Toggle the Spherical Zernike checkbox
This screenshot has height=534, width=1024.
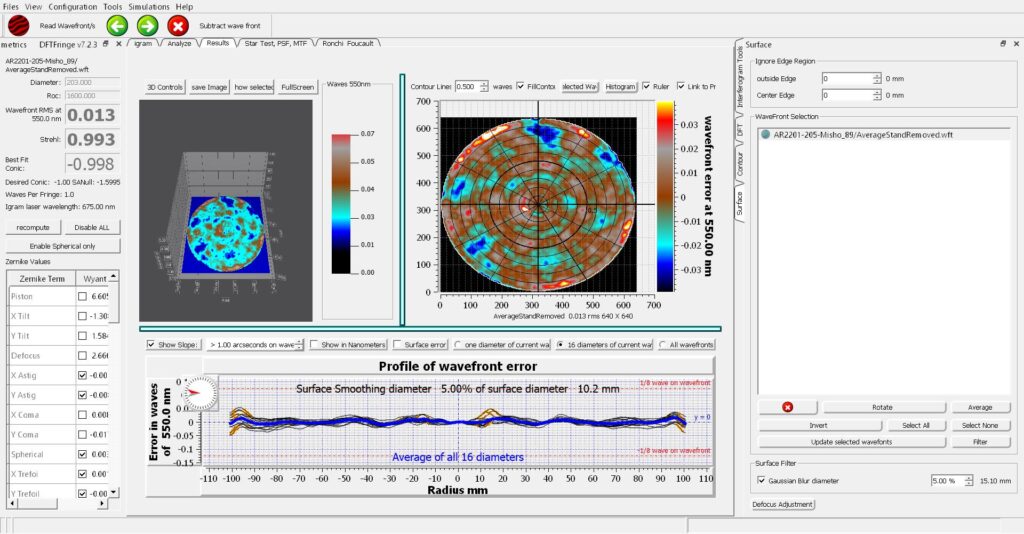click(82, 454)
